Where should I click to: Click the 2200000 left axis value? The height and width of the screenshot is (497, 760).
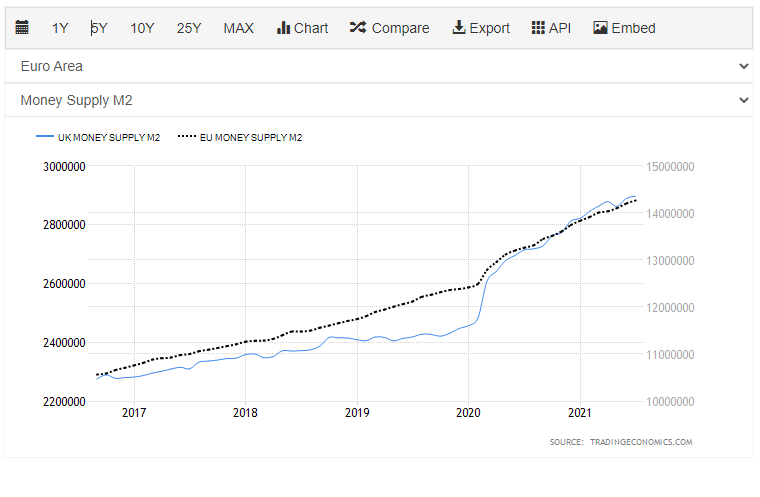coord(64,401)
